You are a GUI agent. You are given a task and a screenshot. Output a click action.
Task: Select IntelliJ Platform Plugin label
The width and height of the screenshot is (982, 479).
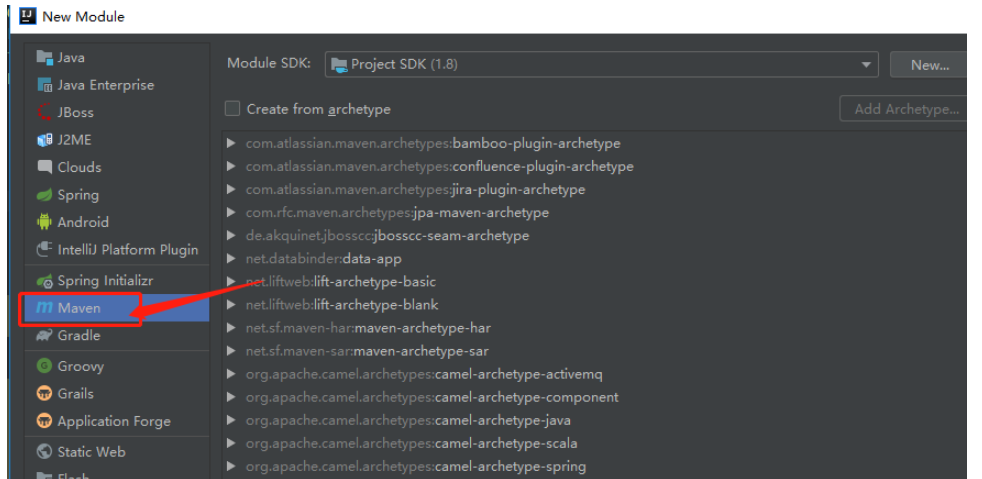click(x=128, y=250)
